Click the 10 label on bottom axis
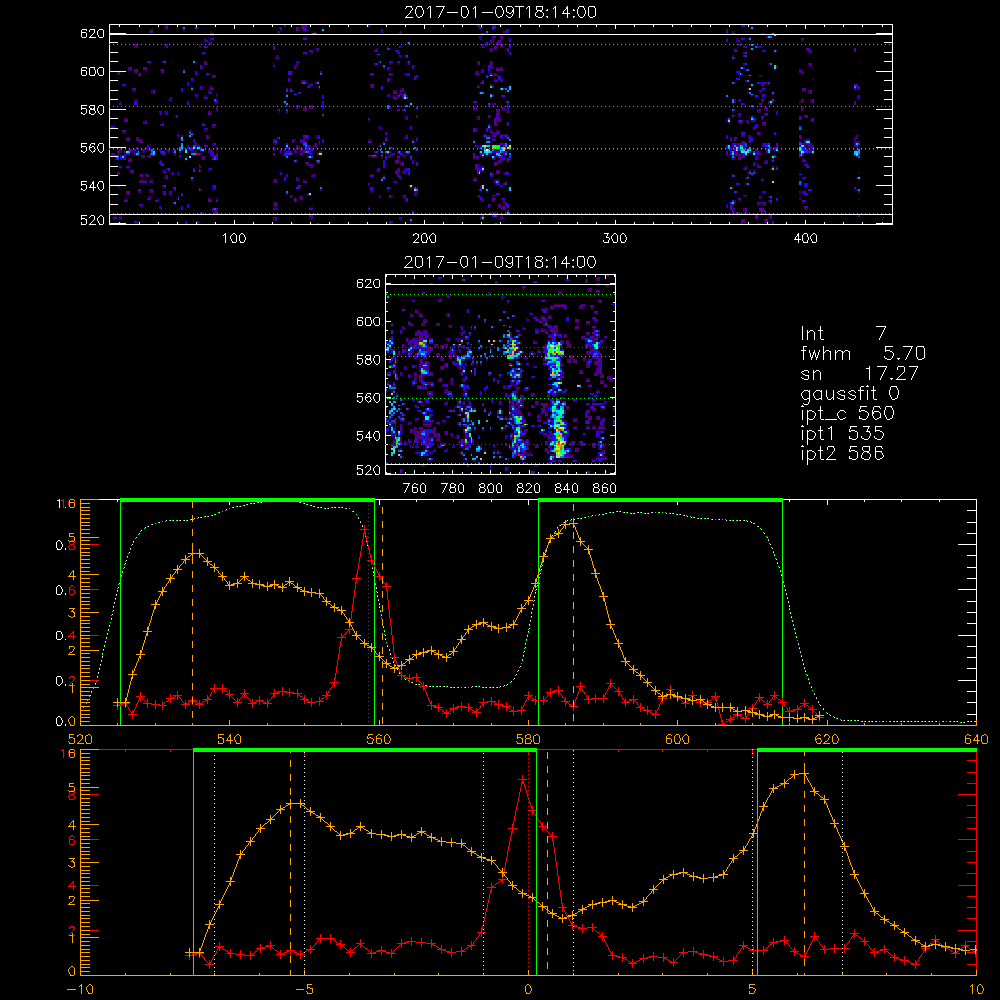The image size is (1000, 1000). pyautogui.click(x=976, y=989)
